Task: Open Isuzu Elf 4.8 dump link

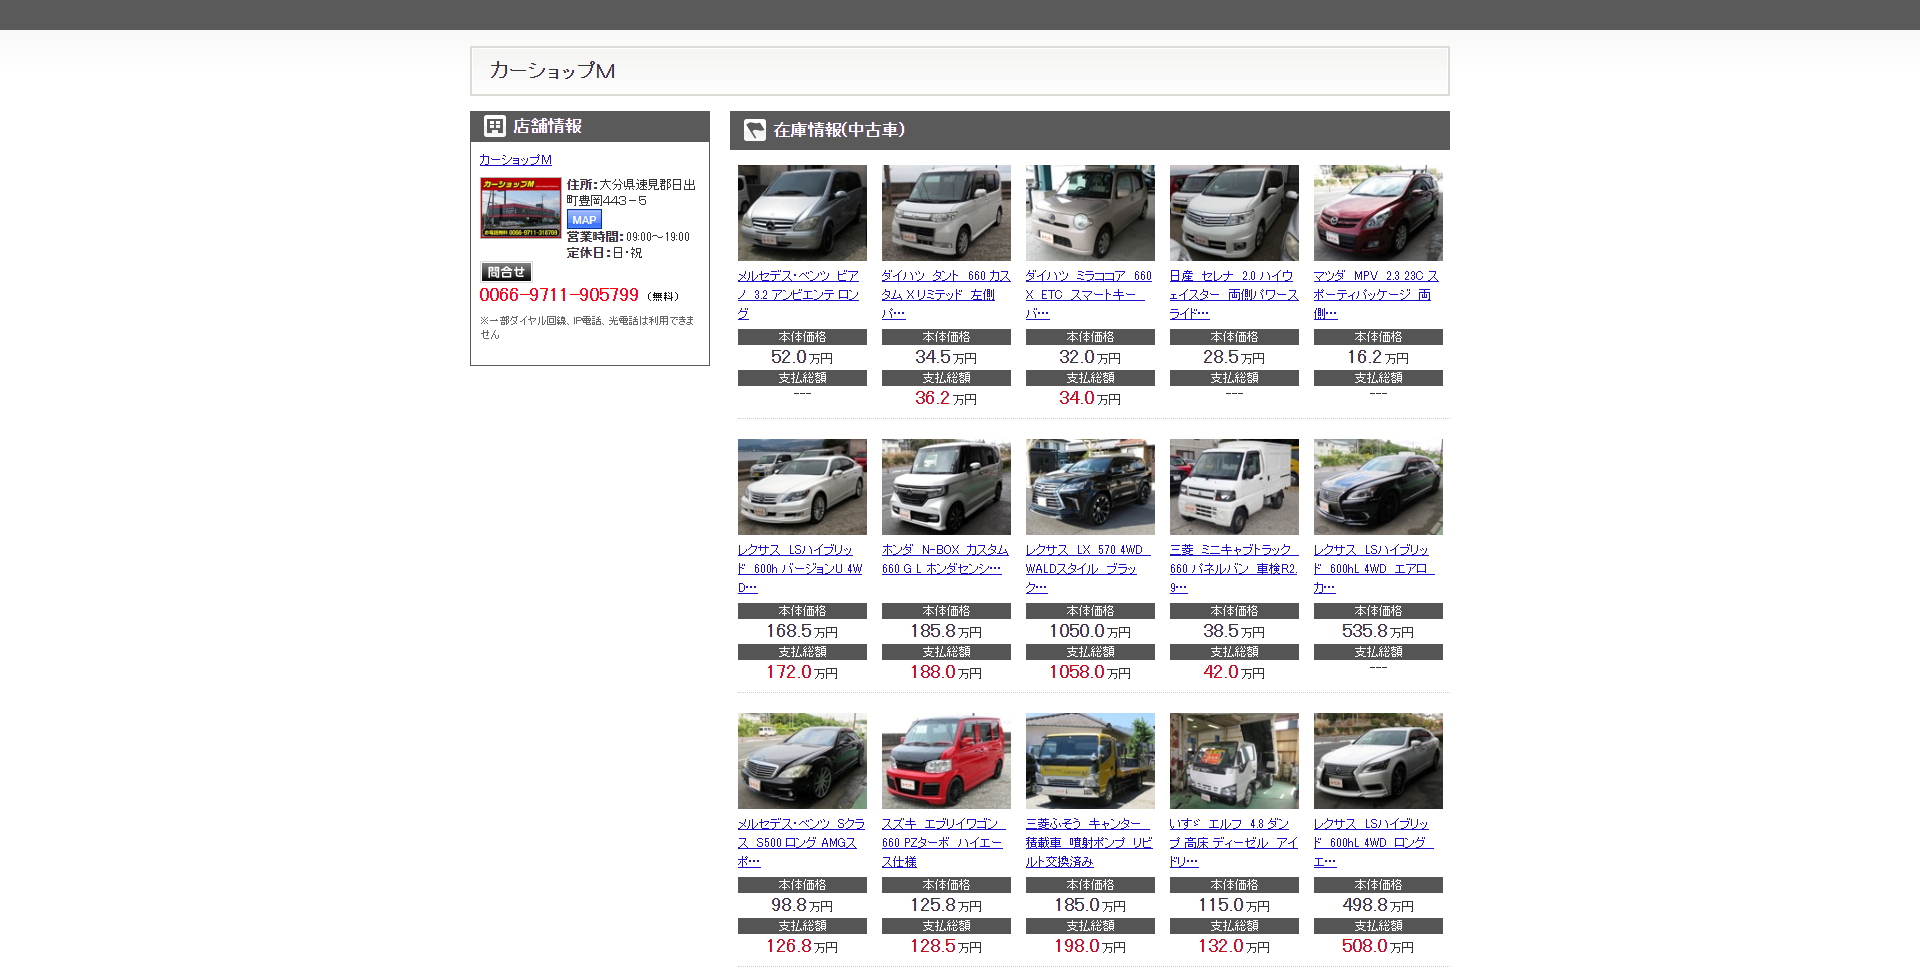Action: [1233, 842]
